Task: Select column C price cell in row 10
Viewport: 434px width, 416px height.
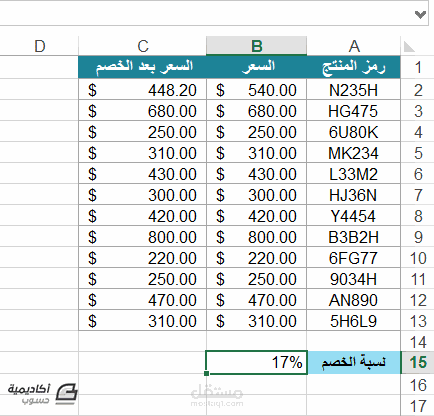Action: [x=143, y=258]
